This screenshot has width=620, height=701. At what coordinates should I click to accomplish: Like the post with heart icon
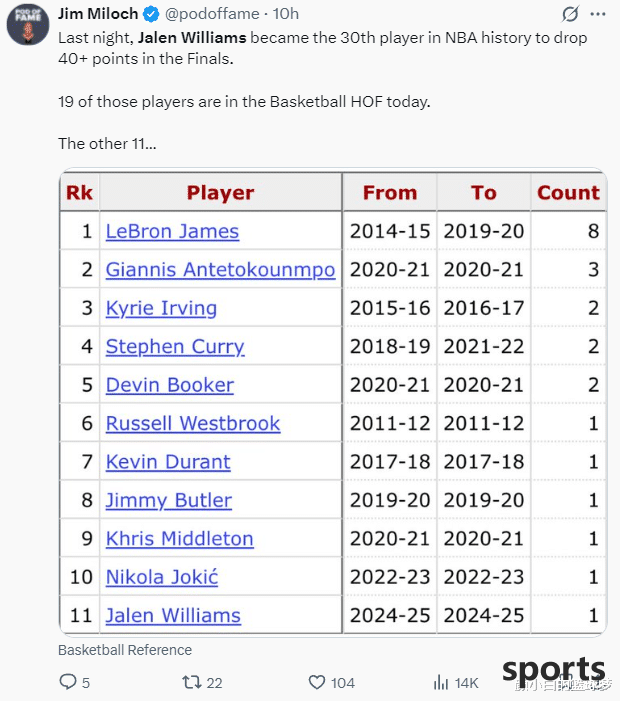tap(317, 682)
